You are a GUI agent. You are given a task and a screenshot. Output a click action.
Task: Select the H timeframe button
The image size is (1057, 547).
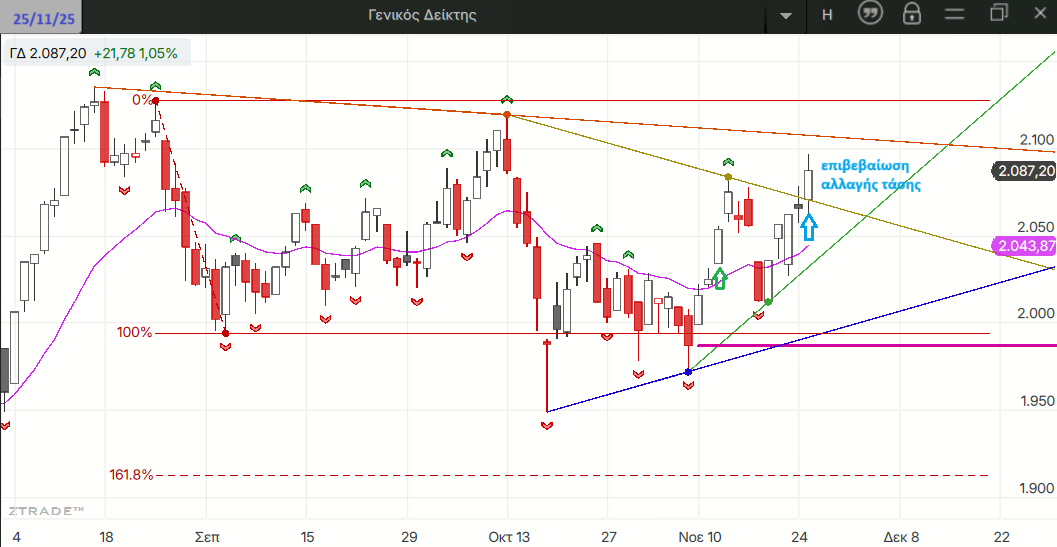(x=827, y=14)
